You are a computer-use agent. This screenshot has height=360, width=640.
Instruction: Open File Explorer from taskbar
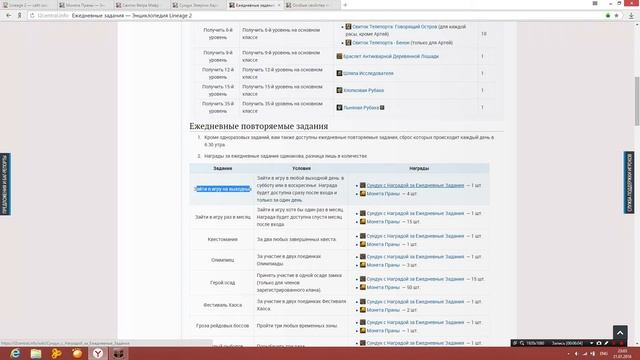(x=36, y=353)
